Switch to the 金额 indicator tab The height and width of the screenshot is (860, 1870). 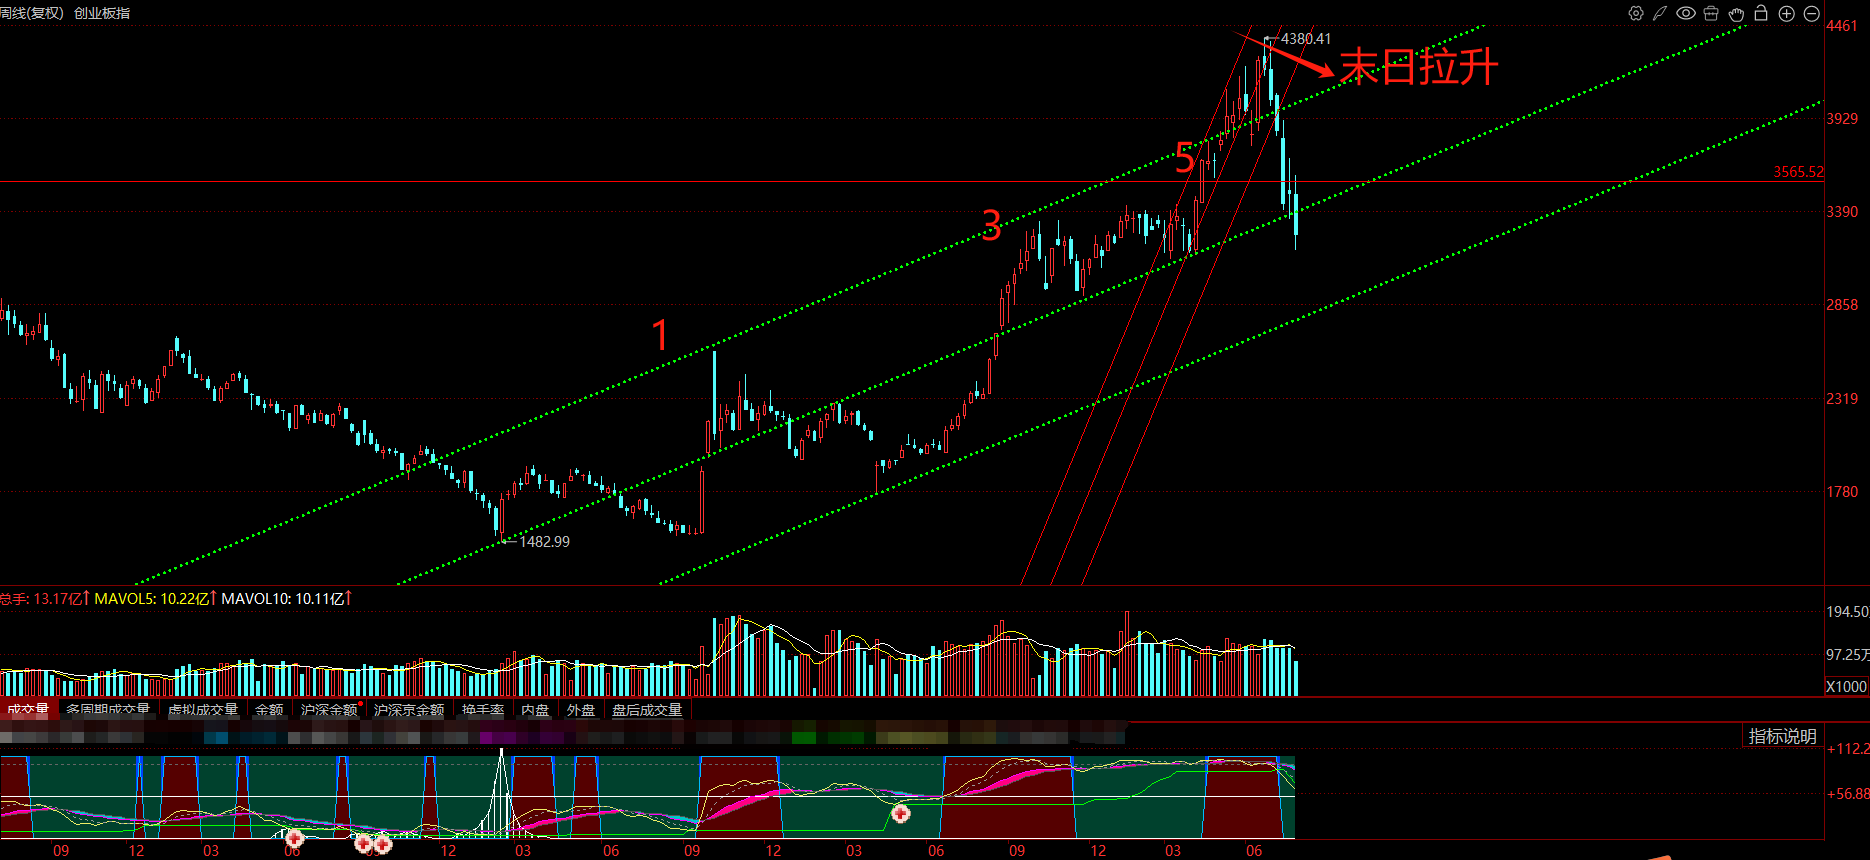[x=269, y=710]
